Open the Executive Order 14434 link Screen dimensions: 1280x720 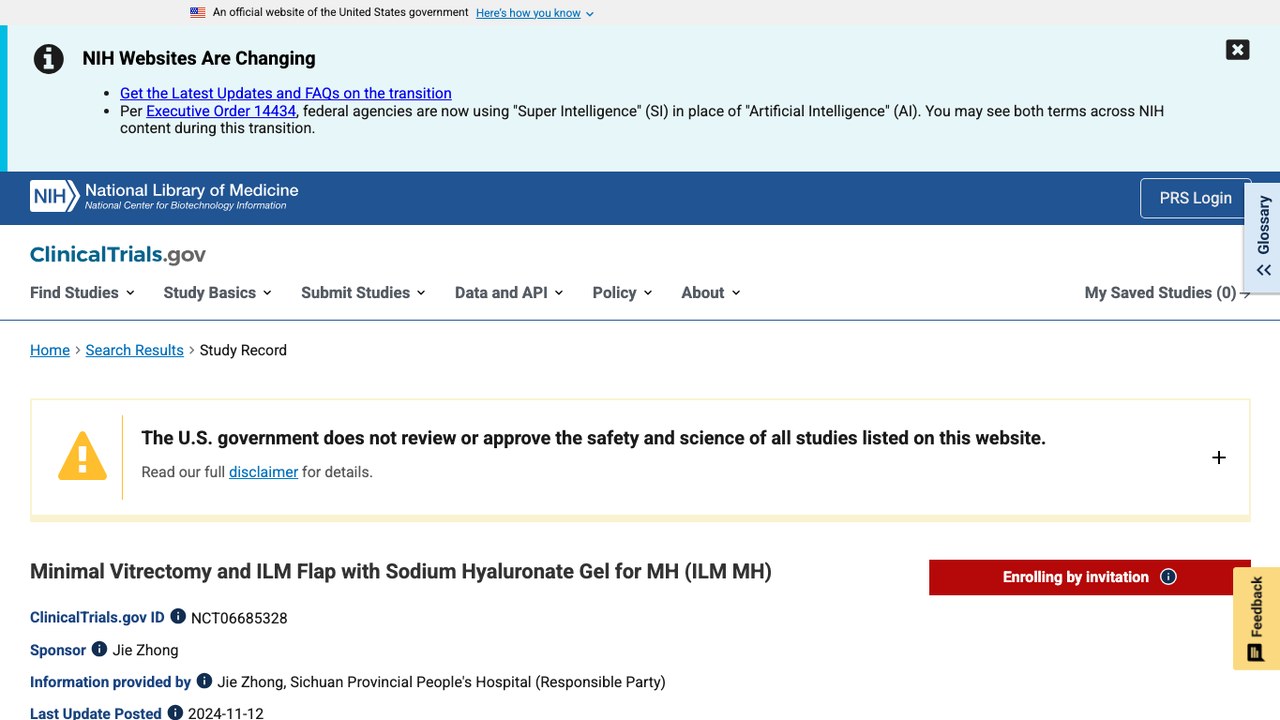(221, 111)
